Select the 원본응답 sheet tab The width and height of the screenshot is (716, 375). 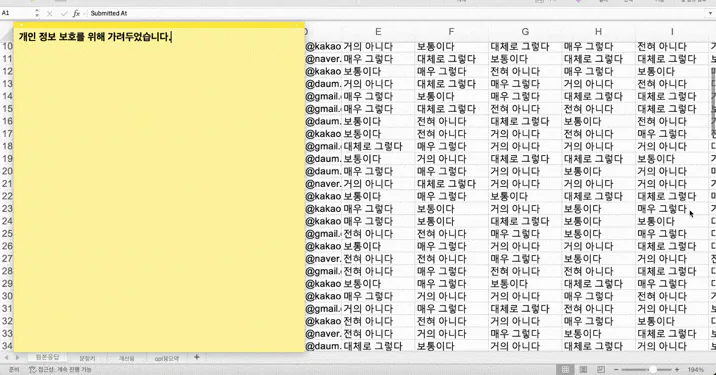click(47, 357)
